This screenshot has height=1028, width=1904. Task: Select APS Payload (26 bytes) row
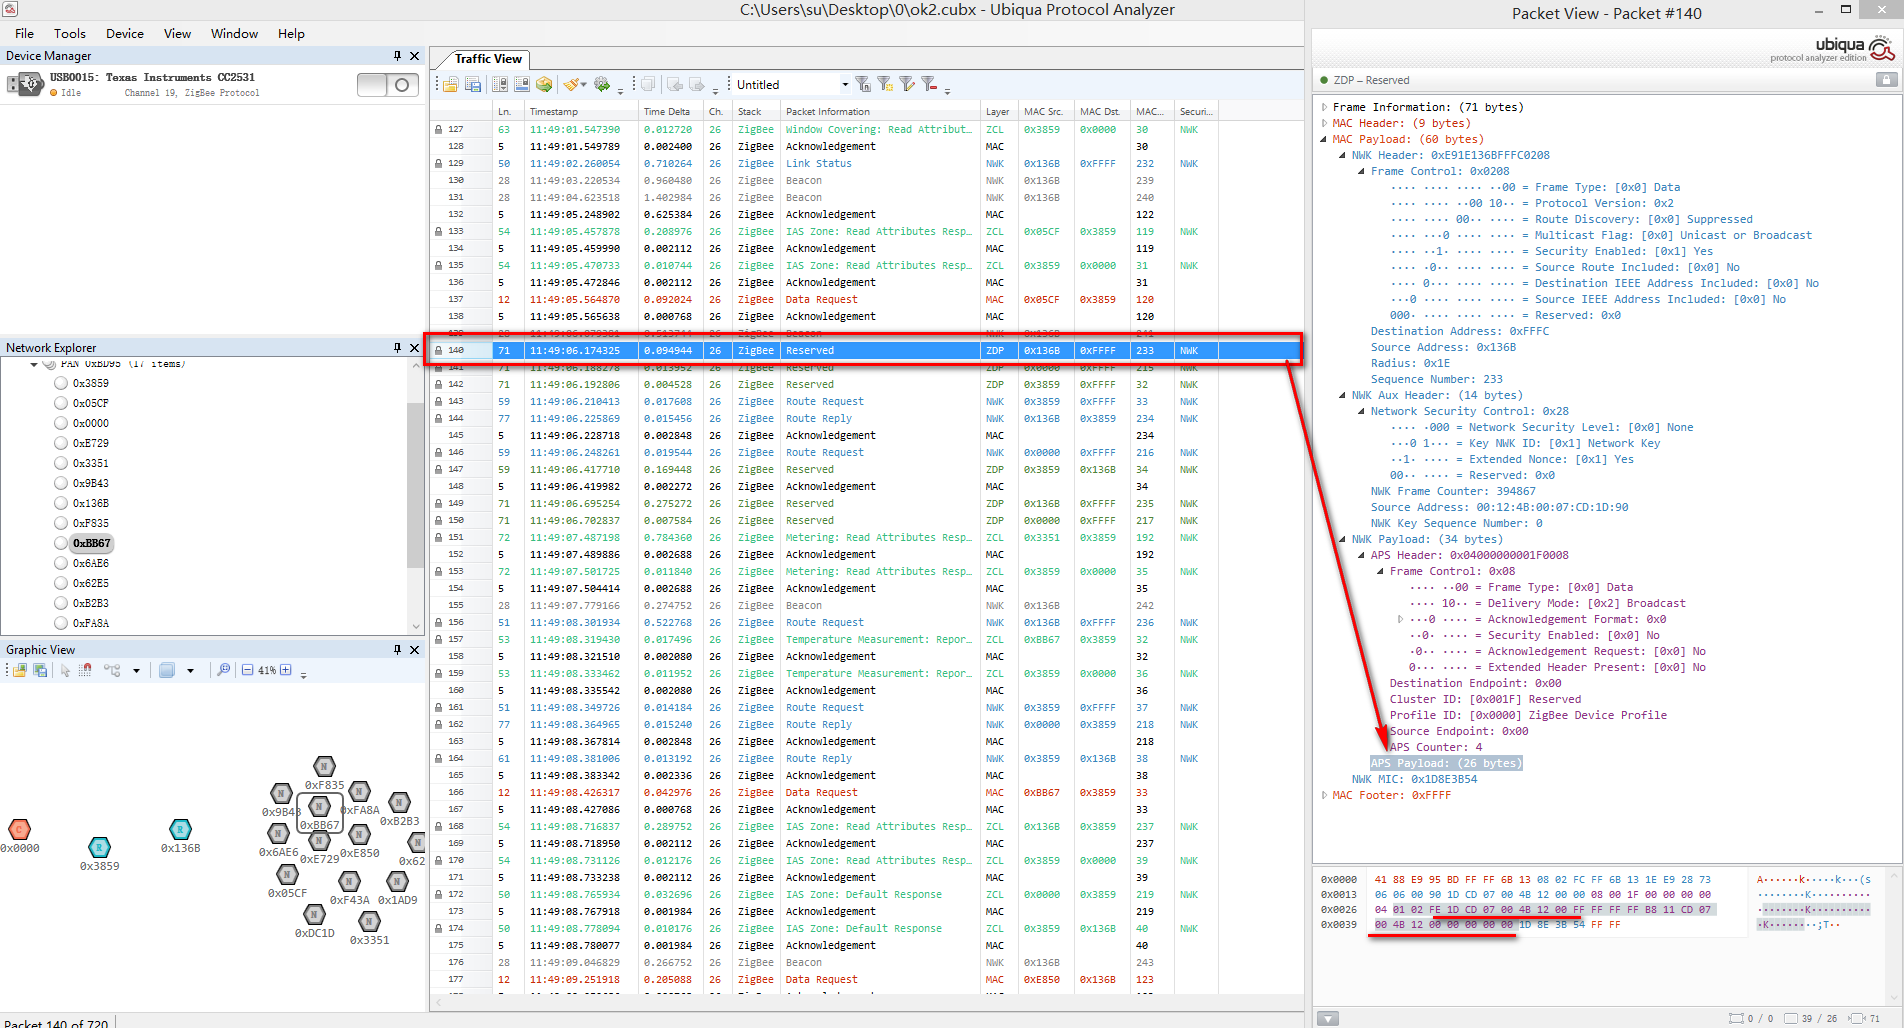(1446, 763)
